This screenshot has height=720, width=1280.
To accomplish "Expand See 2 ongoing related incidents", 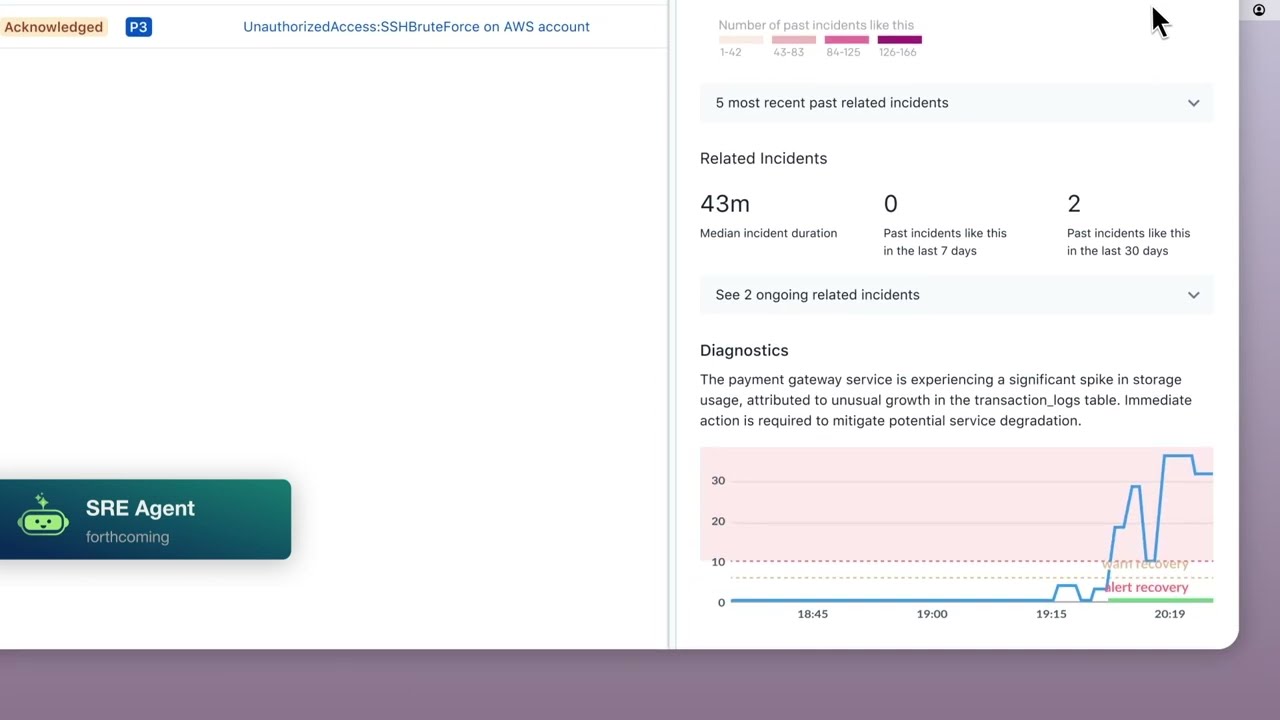I will pos(956,295).
